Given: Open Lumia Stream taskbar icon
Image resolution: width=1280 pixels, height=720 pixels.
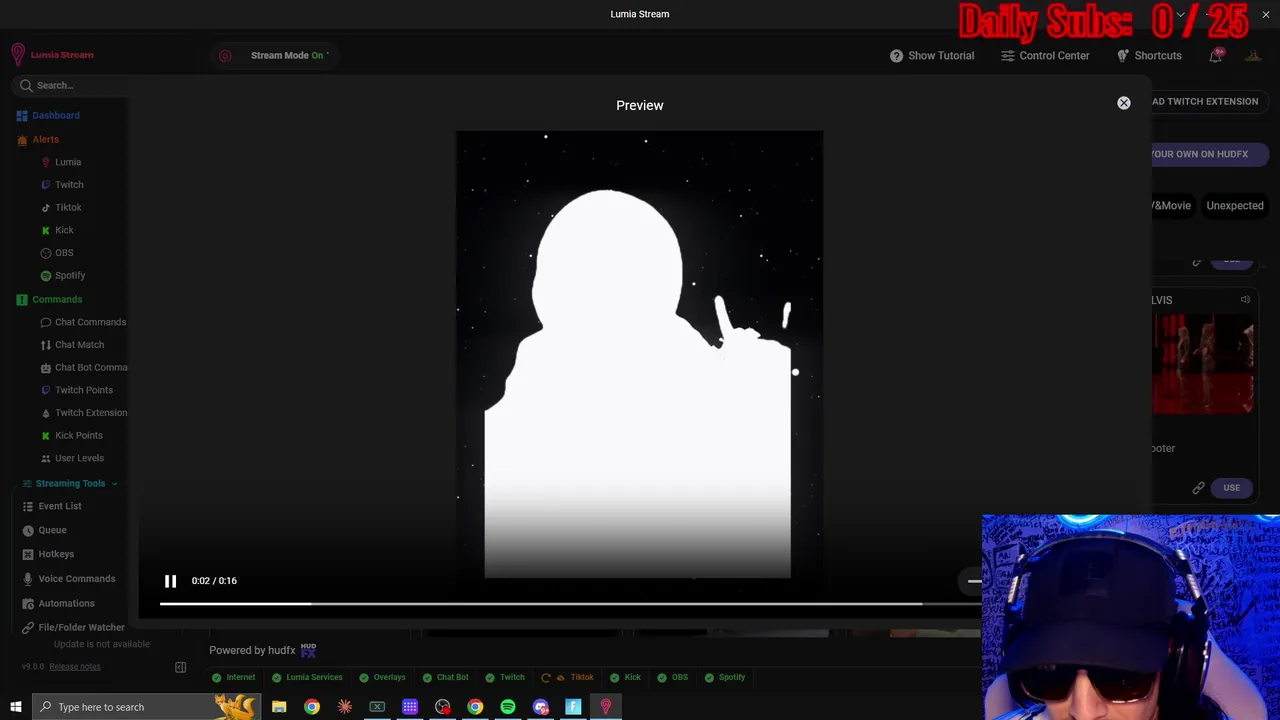Looking at the screenshot, I should pyautogui.click(x=605, y=707).
